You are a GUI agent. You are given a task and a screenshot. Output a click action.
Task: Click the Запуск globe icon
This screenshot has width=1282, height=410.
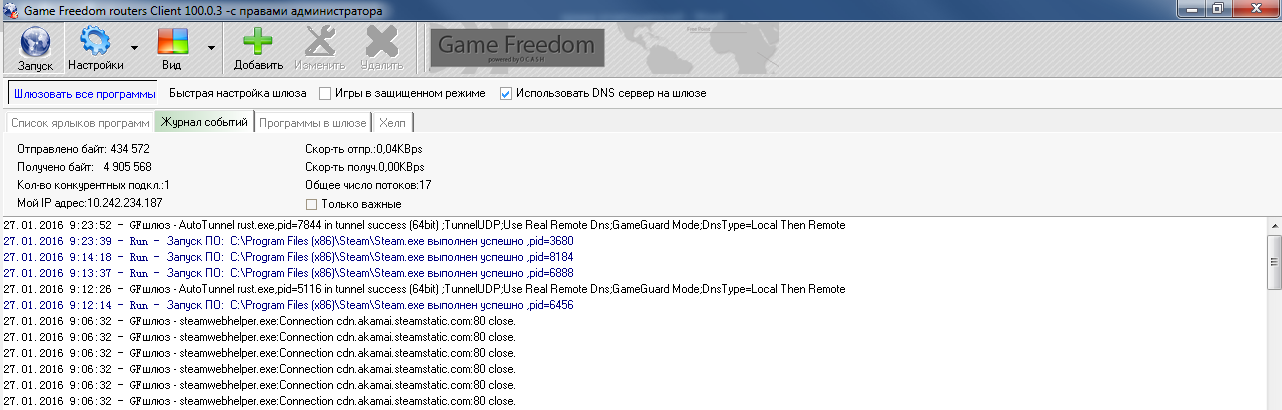click(x=35, y=43)
